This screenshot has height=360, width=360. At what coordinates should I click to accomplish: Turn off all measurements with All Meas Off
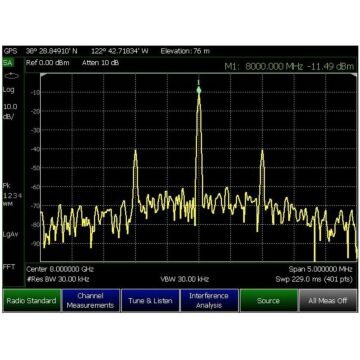point(328,300)
